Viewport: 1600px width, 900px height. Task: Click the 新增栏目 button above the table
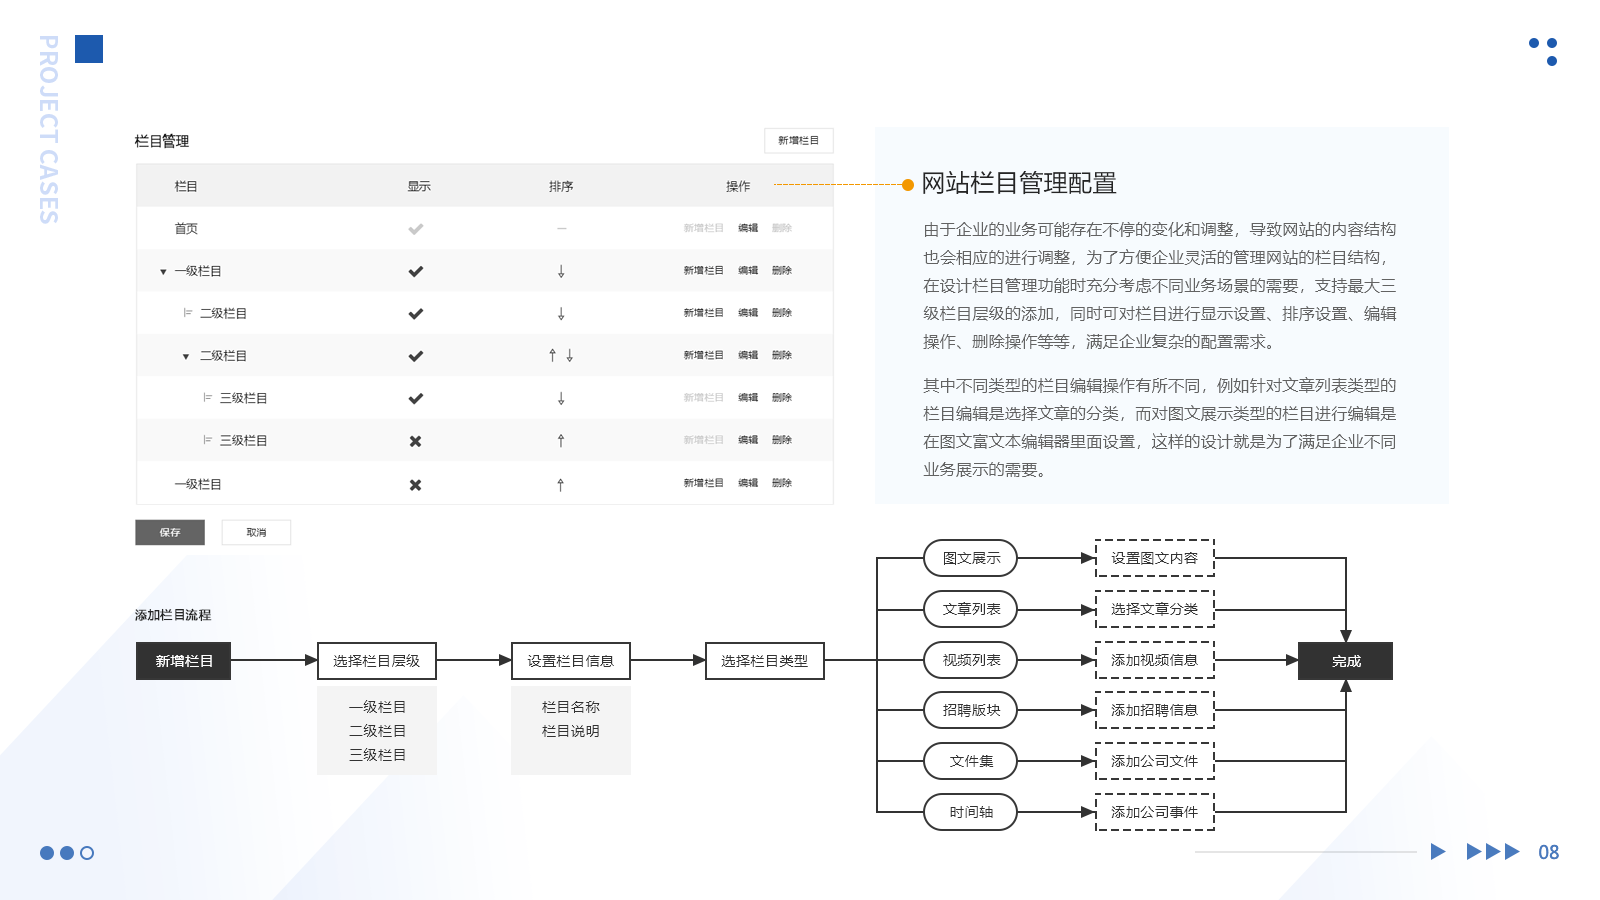point(798,140)
